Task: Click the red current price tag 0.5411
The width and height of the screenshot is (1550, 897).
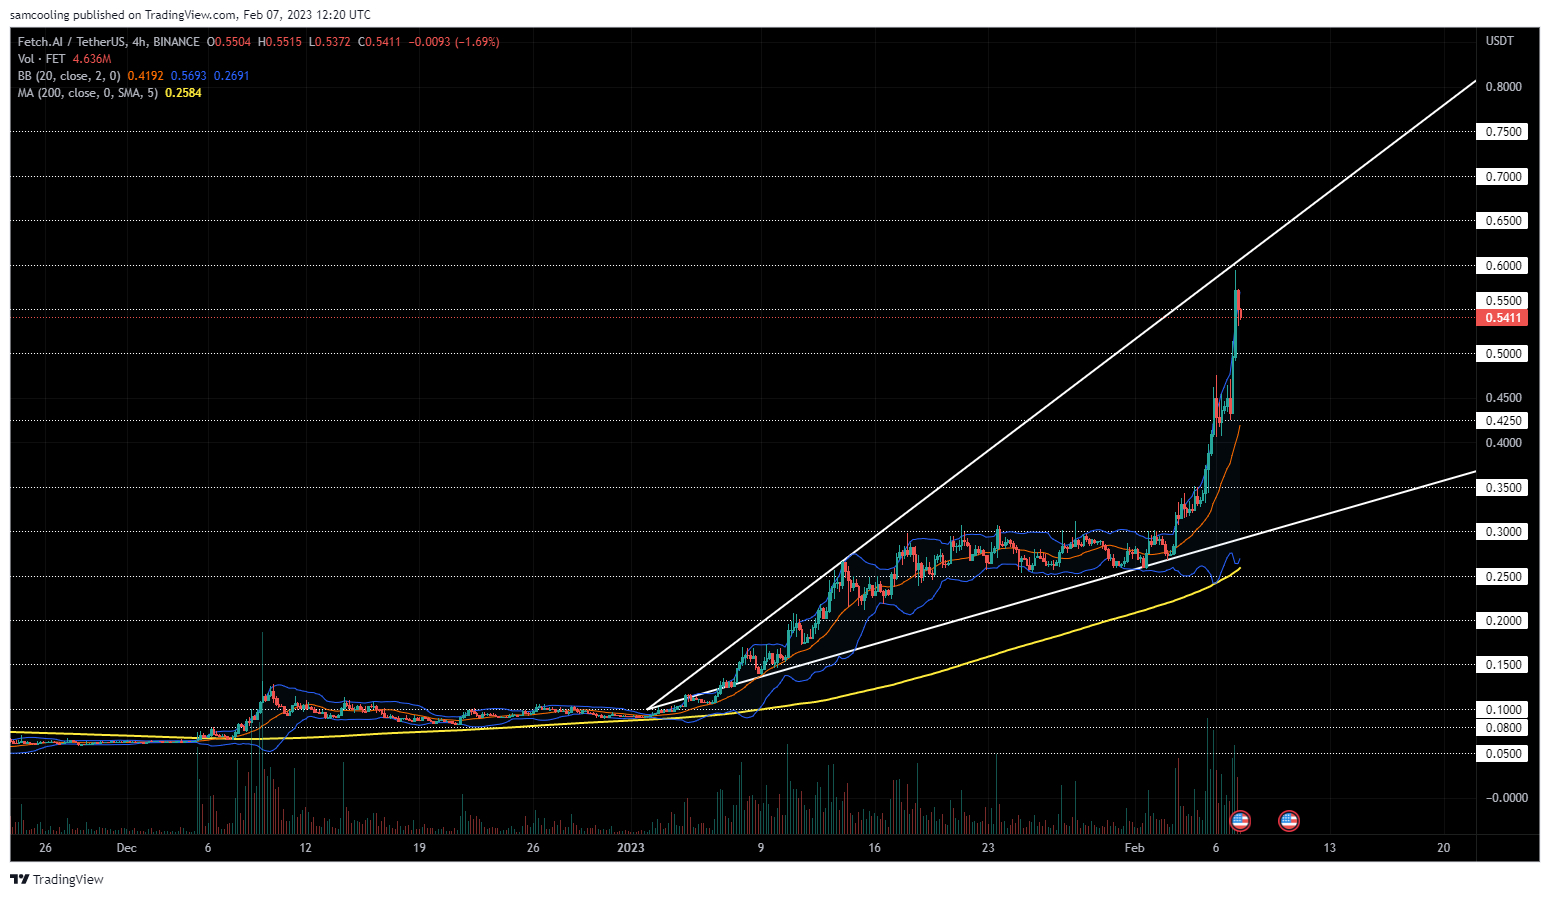Action: point(1502,318)
